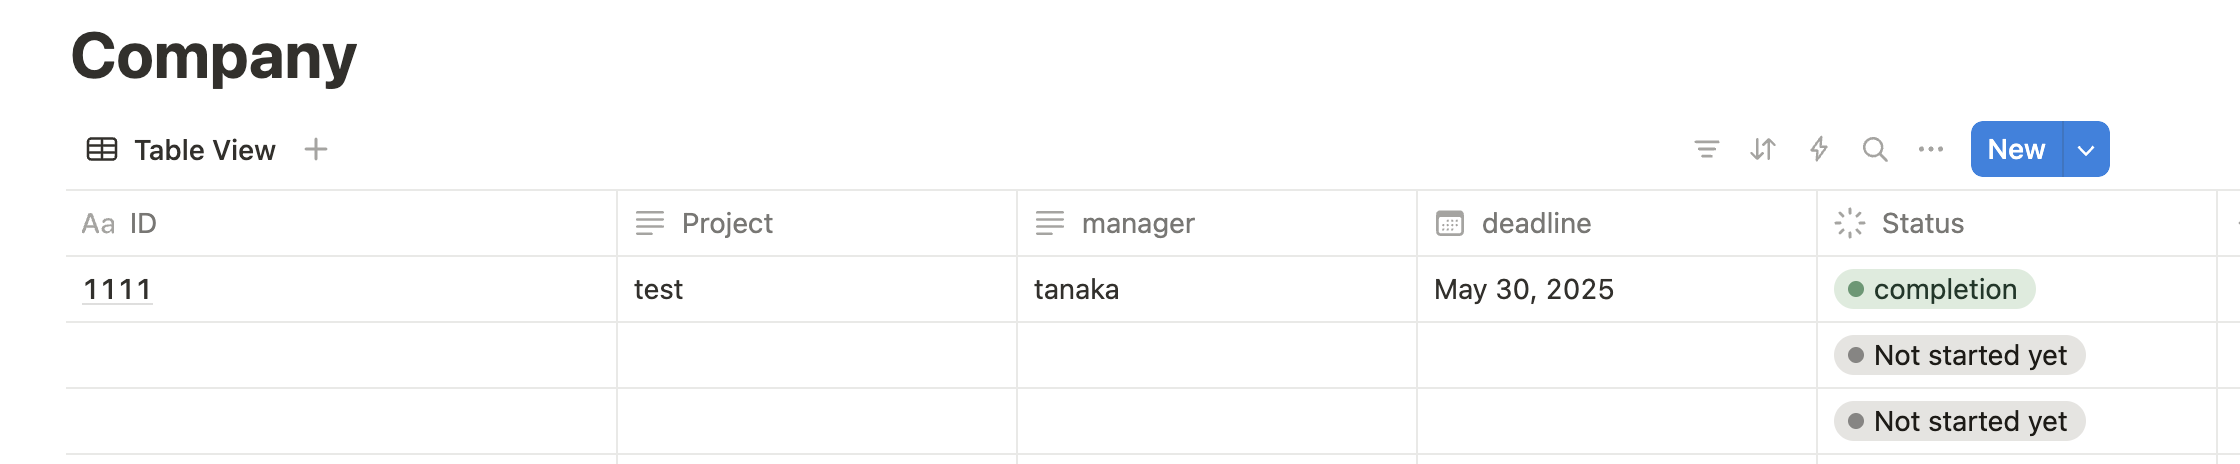Open automations via lightning bolt icon

pos(1819,150)
